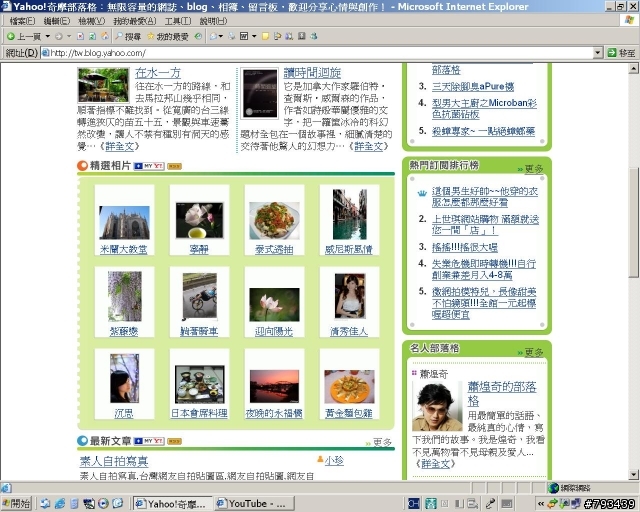This screenshot has width=640, height=512.
Task: Open the 我的最愛(A) menu
Action: [135, 21]
